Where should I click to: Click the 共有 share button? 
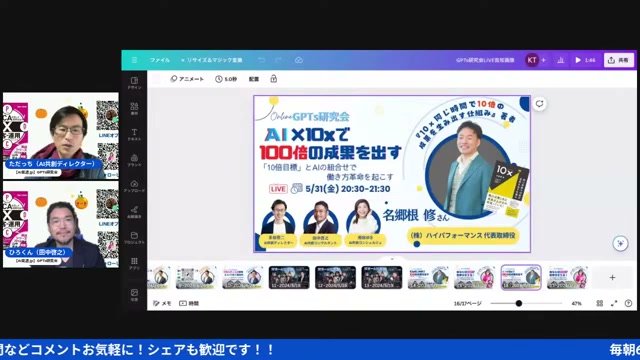pyautogui.click(x=619, y=60)
